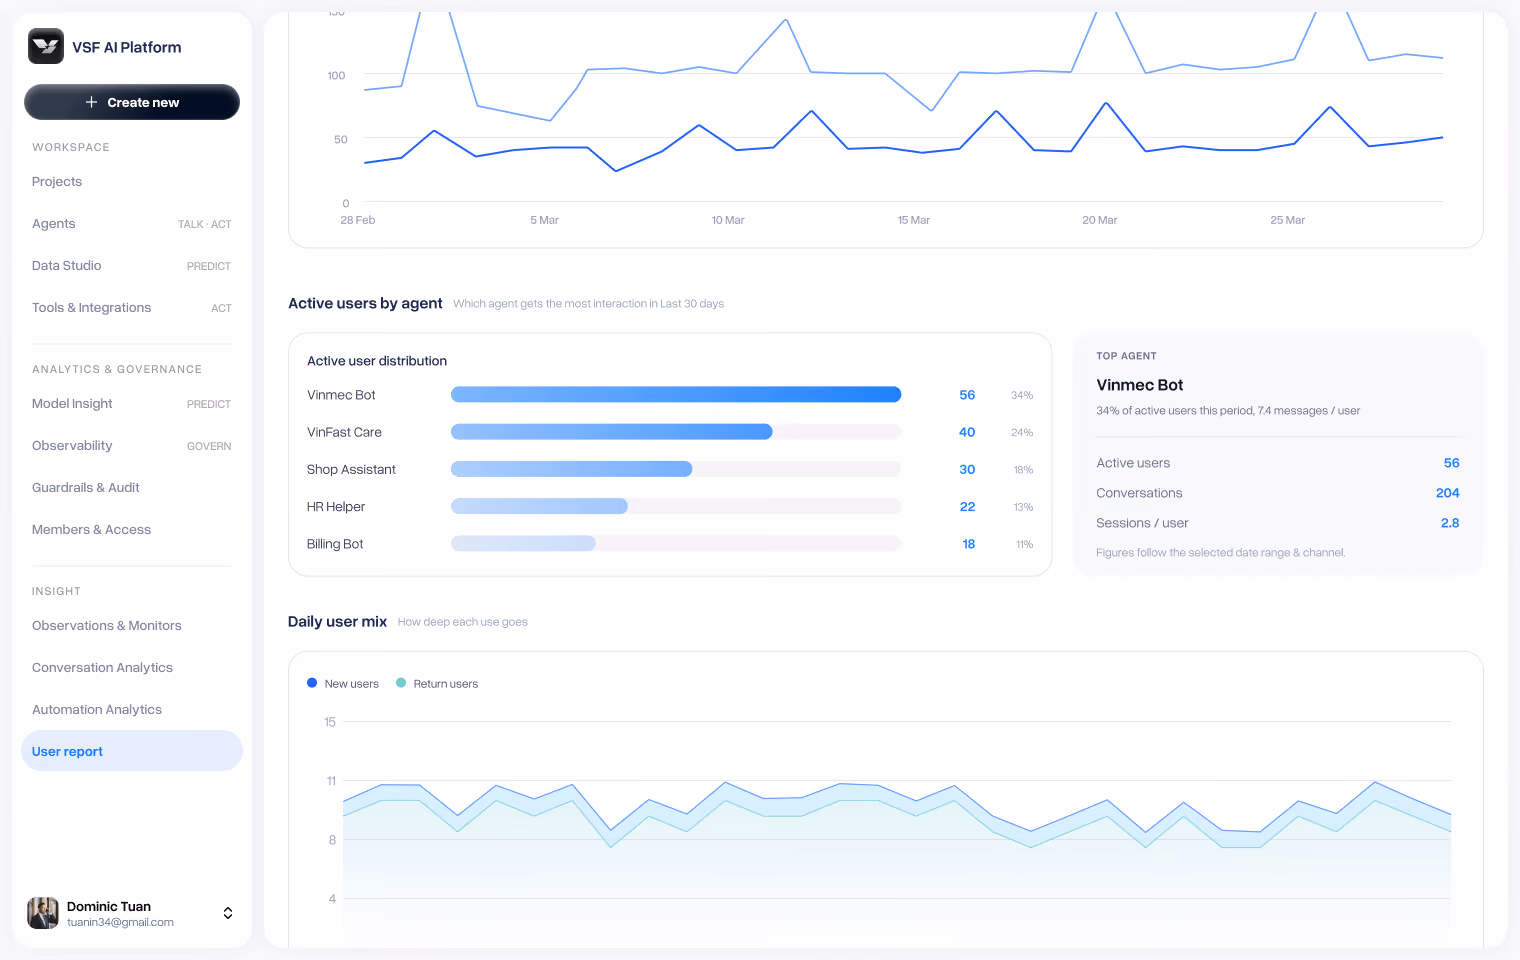The height and width of the screenshot is (960, 1520).
Task: Click the Active user distribution title
Action: (x=377, y=361)
